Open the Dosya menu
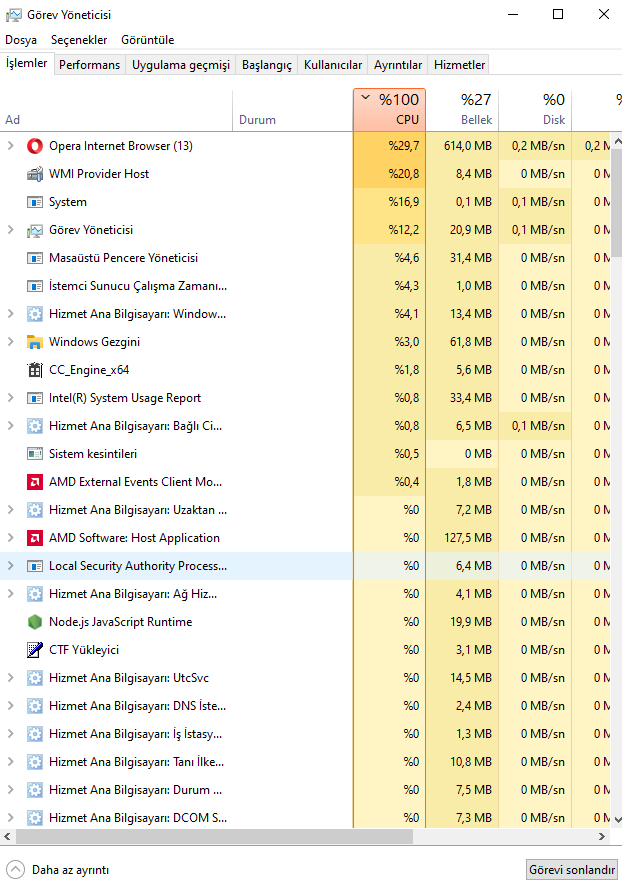Viewport: 622px width, 886px height. [21, 40]
